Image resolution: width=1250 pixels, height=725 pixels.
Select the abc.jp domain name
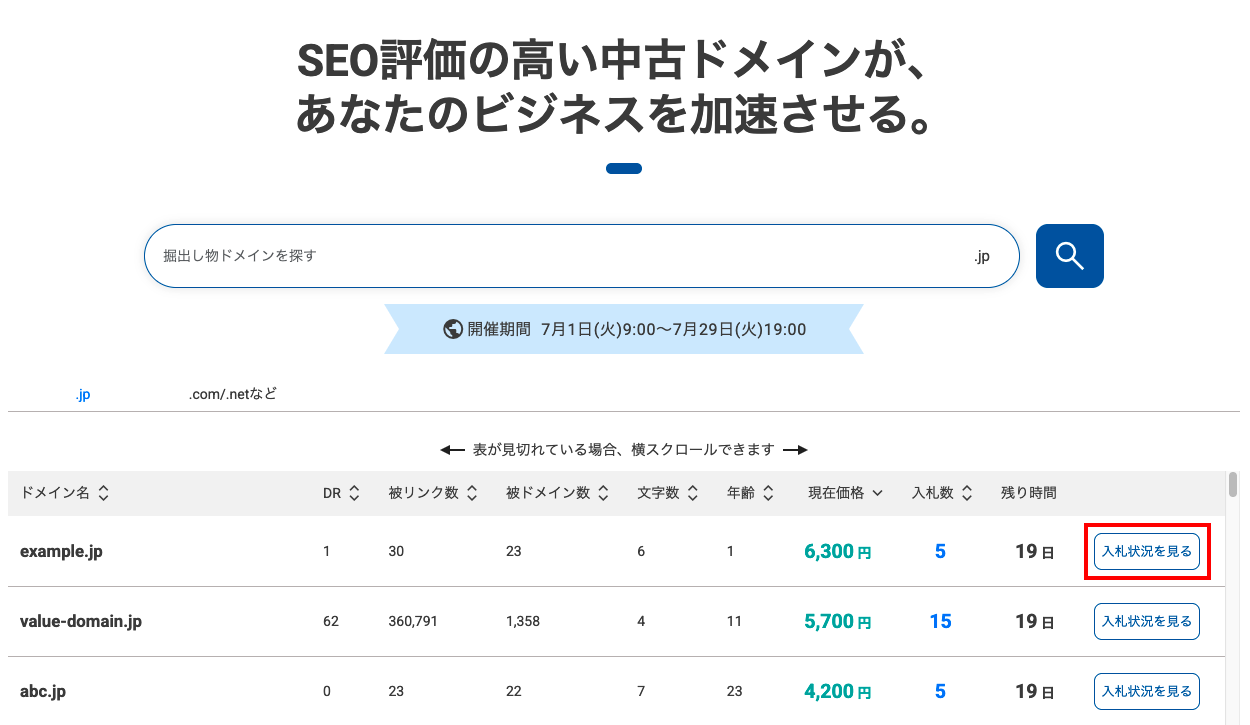(43, 691)
